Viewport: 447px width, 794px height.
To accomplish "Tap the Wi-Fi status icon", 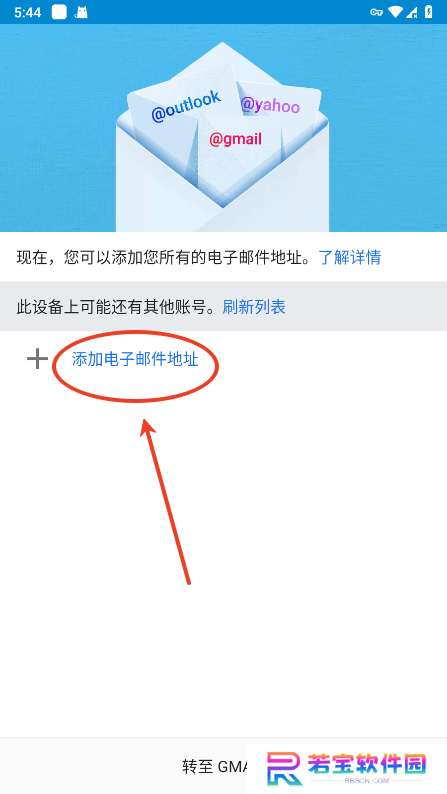I will [x=395, y=12].
